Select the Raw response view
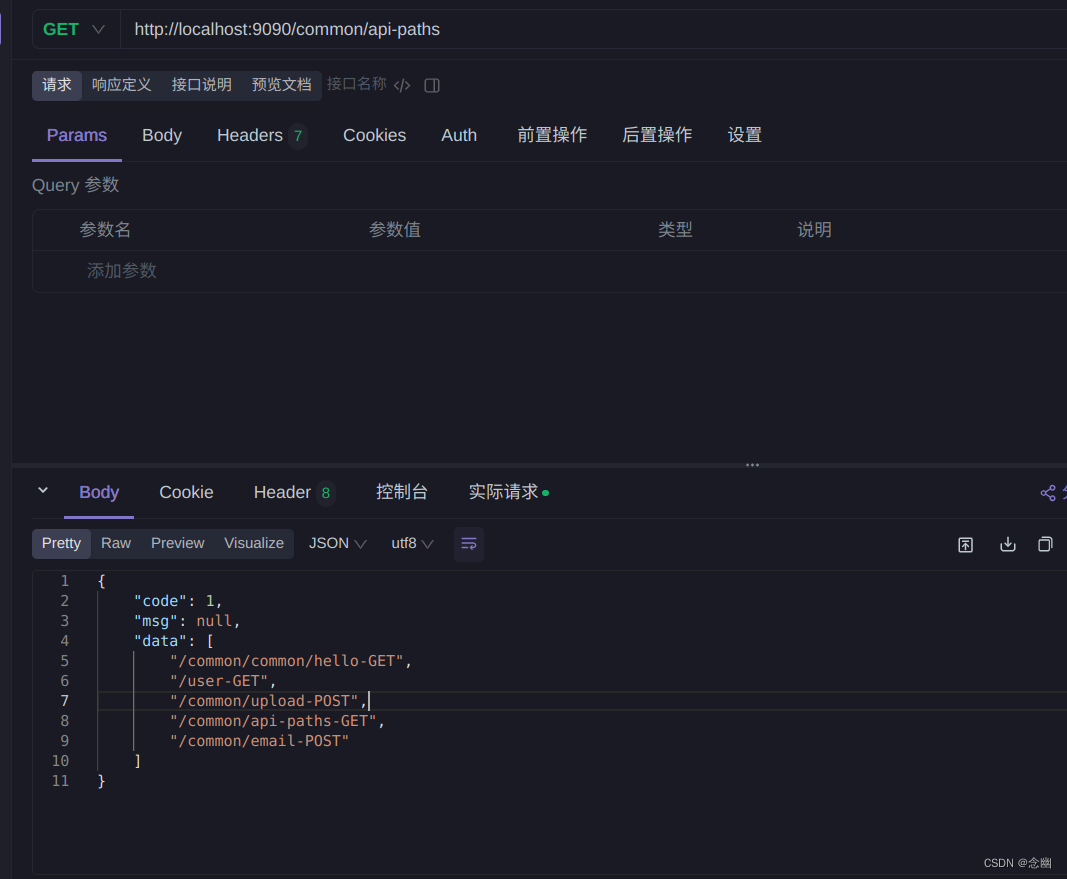1067x879 pixels. 116,543
